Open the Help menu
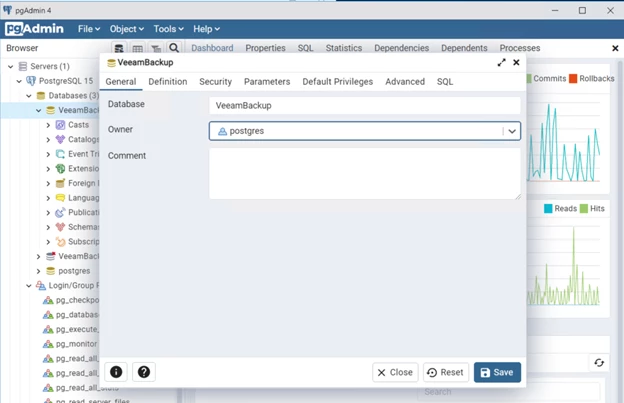Image resolution: width=624 pixels, height=403 pixels. point(206,29)
